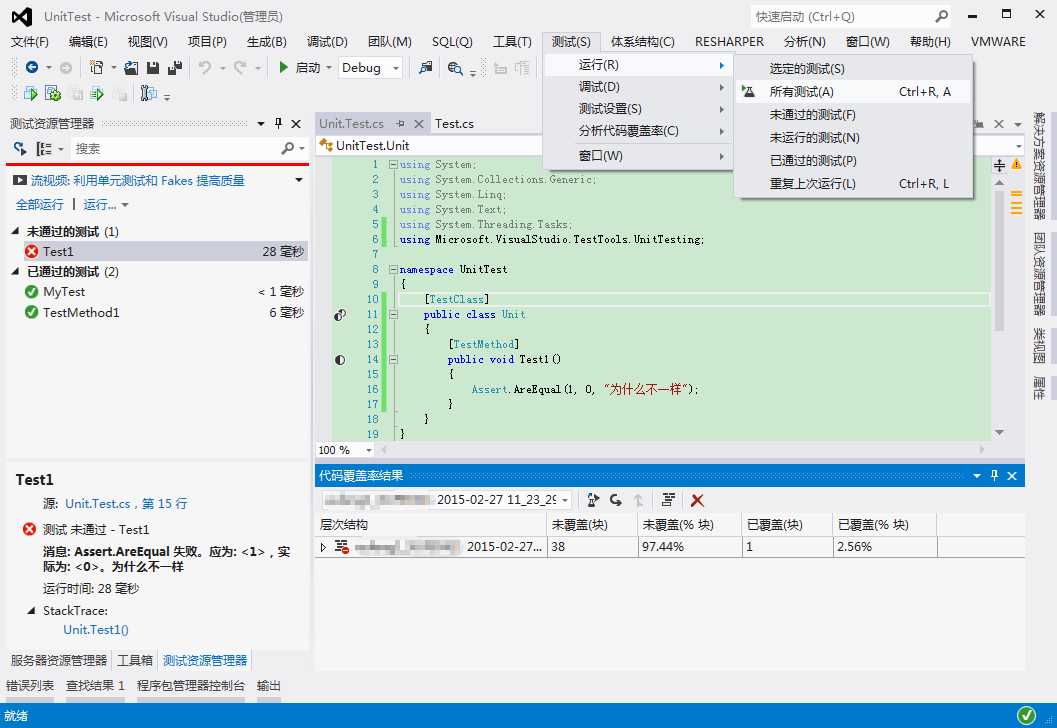The height and width of the screenshot is (728, 1057).
Task: Expand the coverage result row in 层次结构
Action: click(324, 547)
